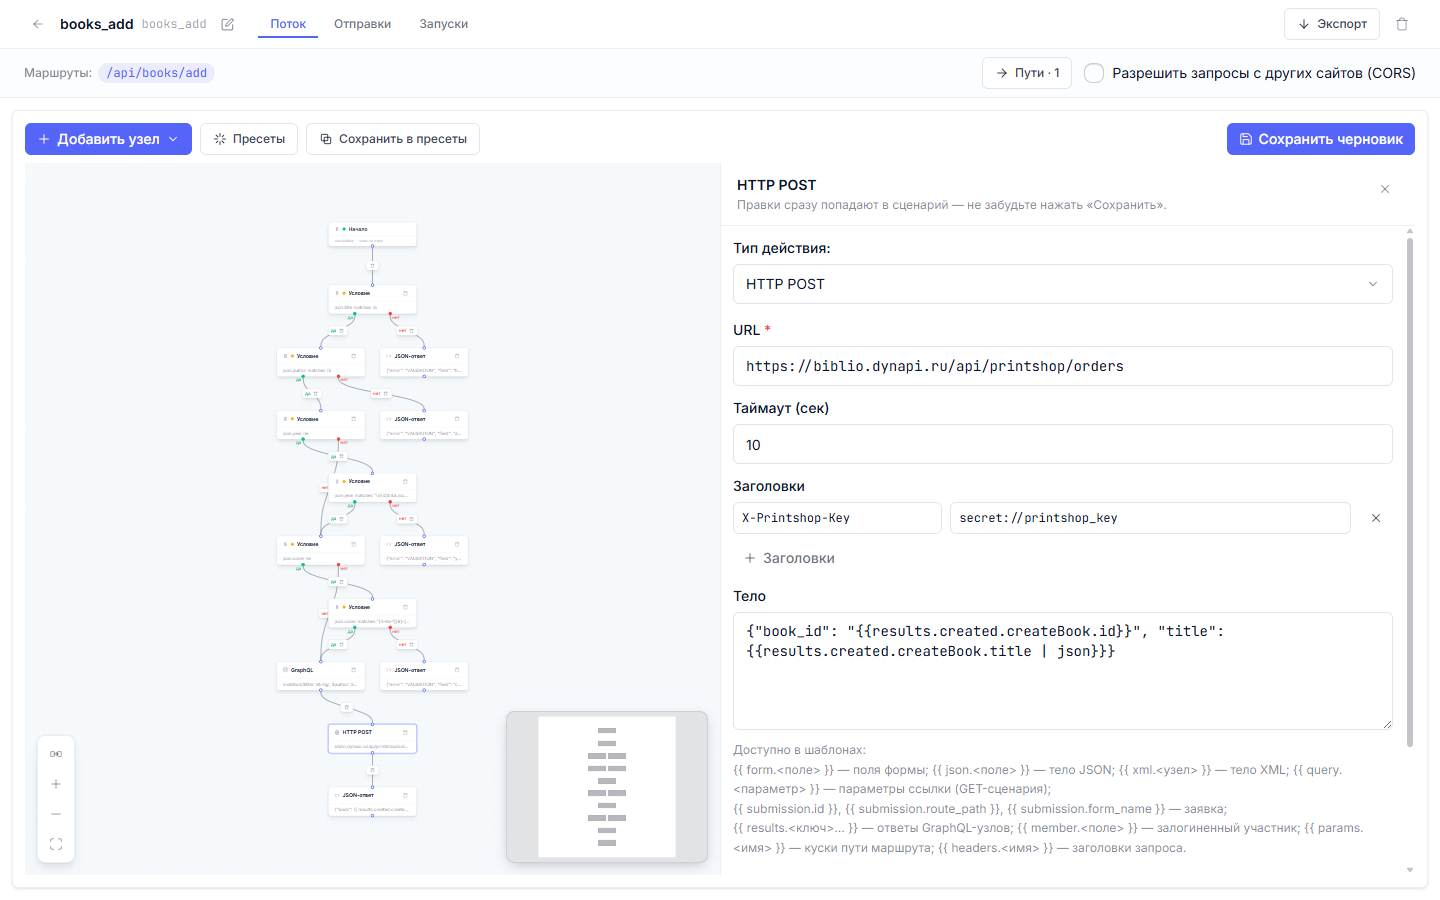Open the Отправки tab
Viewport: 1440px width, 900px height.
coord(362,24)
